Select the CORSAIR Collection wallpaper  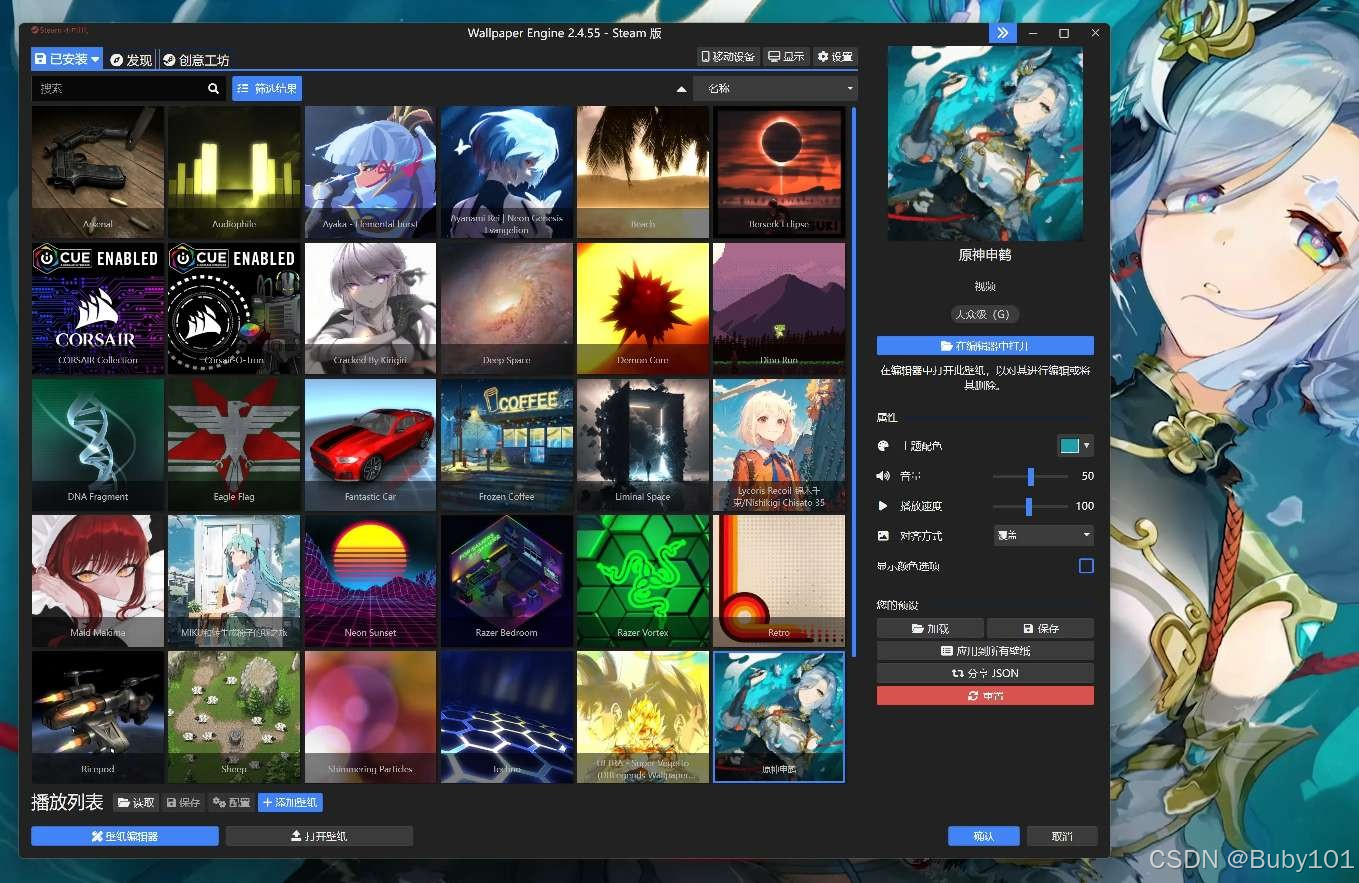coord(98,308)
